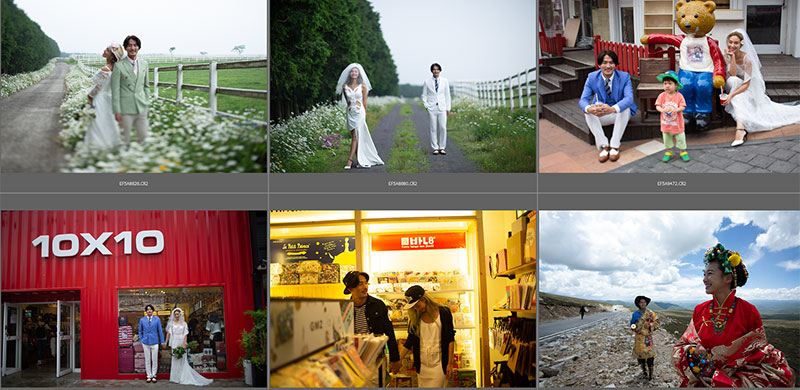The height and width of the screenshot is (390, 800).
Task: Select the couple by white fence thumbnail
Action: tap(134, 86)
